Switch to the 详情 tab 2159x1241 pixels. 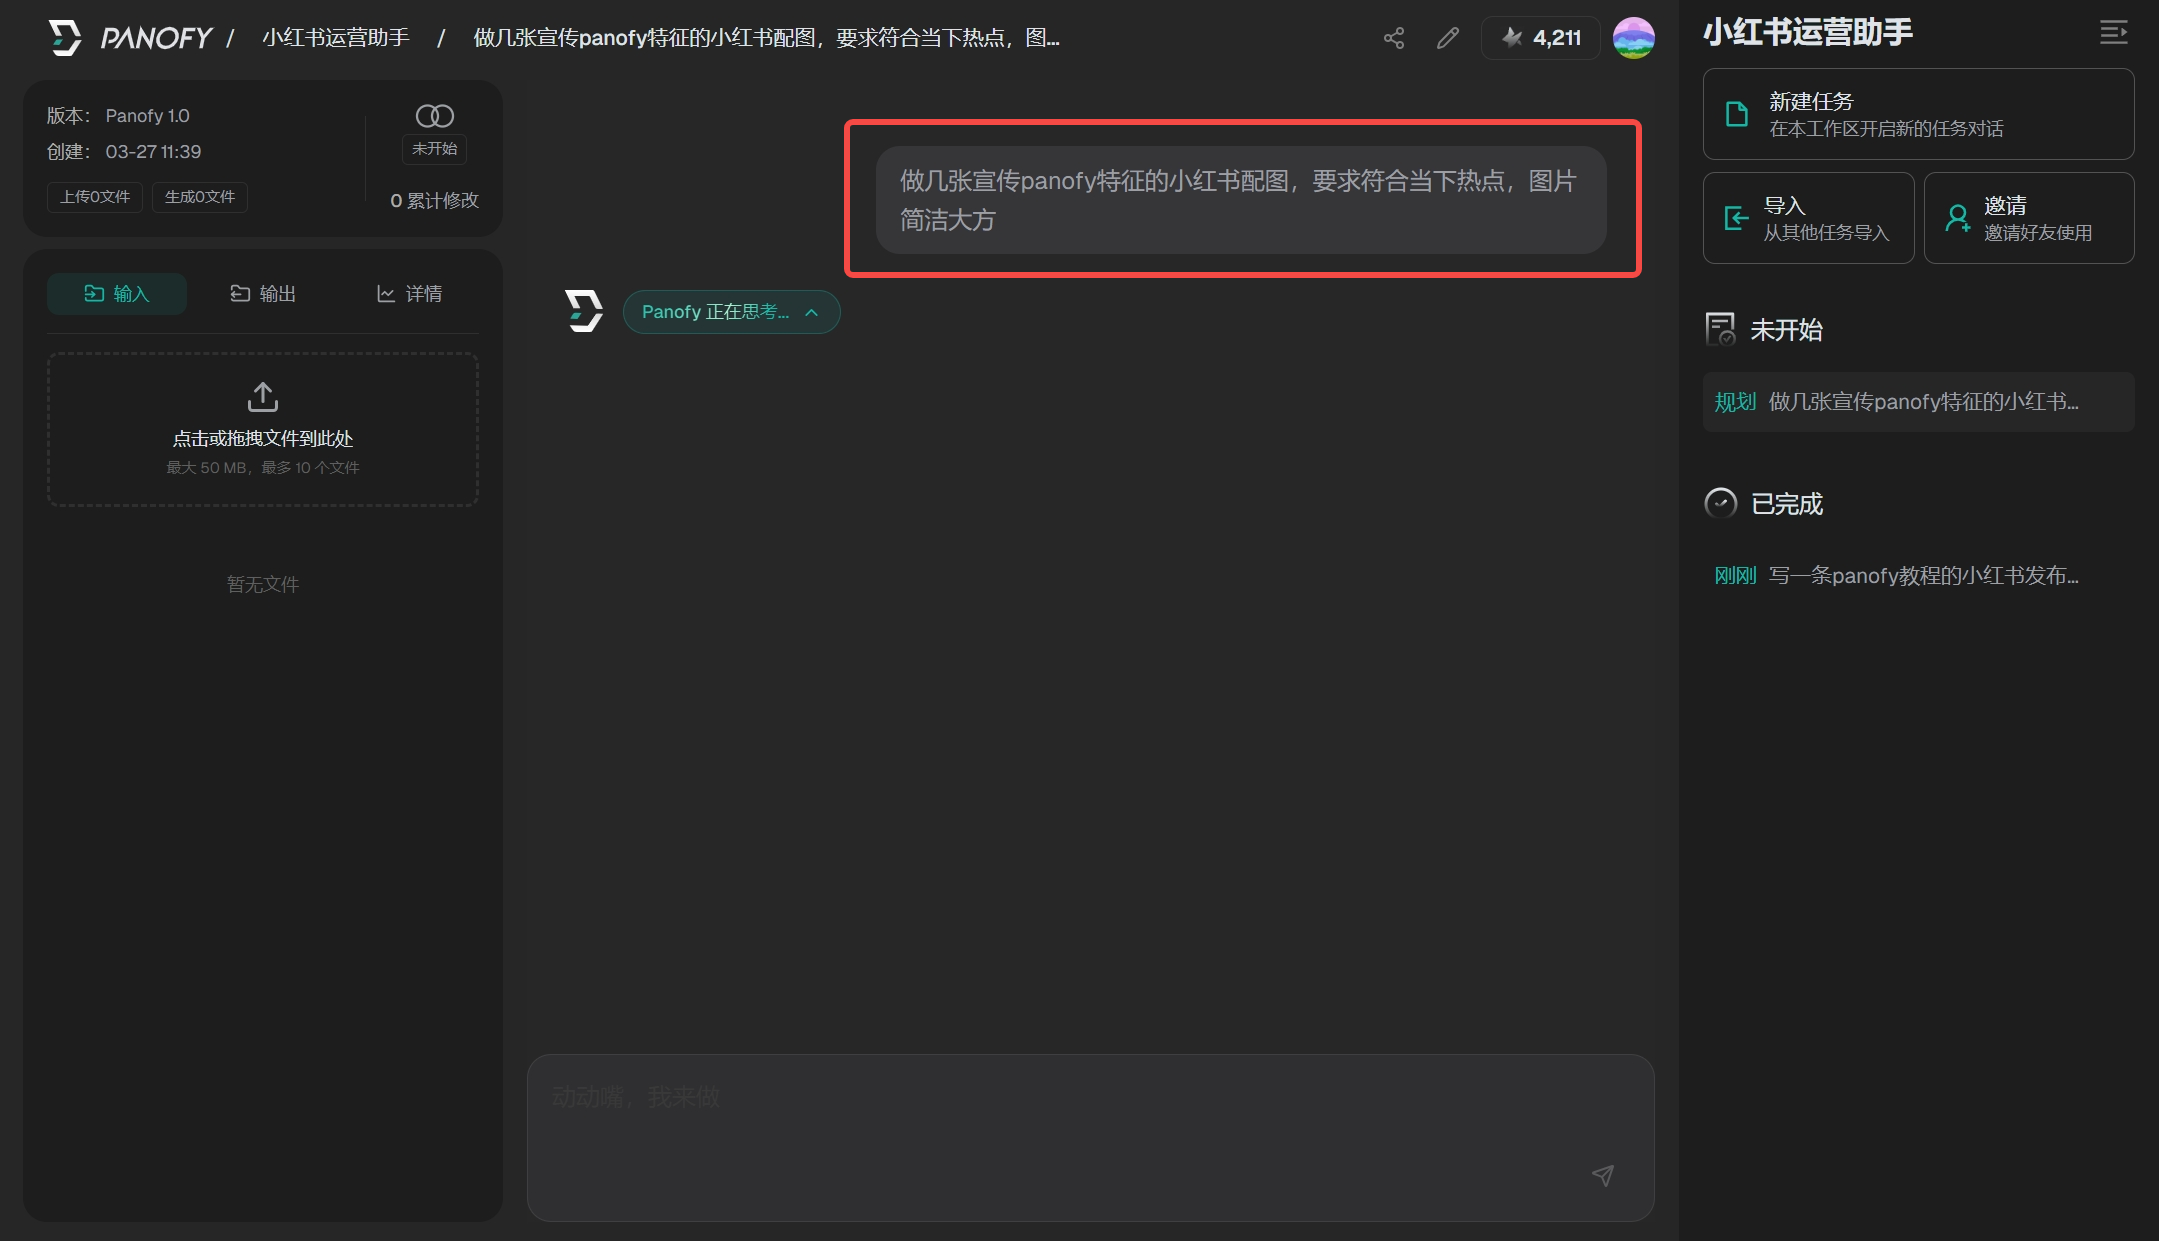pyautogui.click(x=409, y=293)
